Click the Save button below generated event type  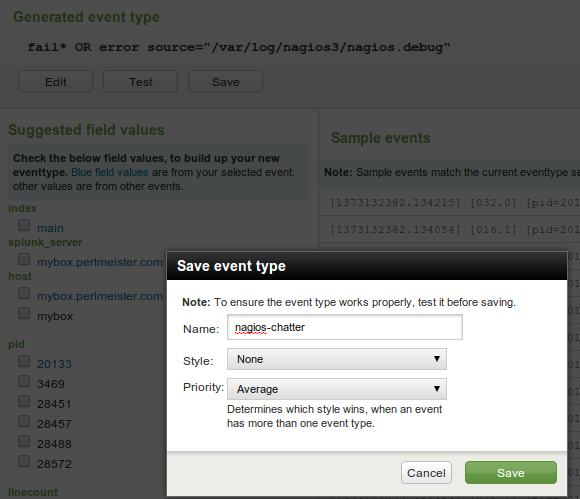pyautogui.click(x=226, y=82)
